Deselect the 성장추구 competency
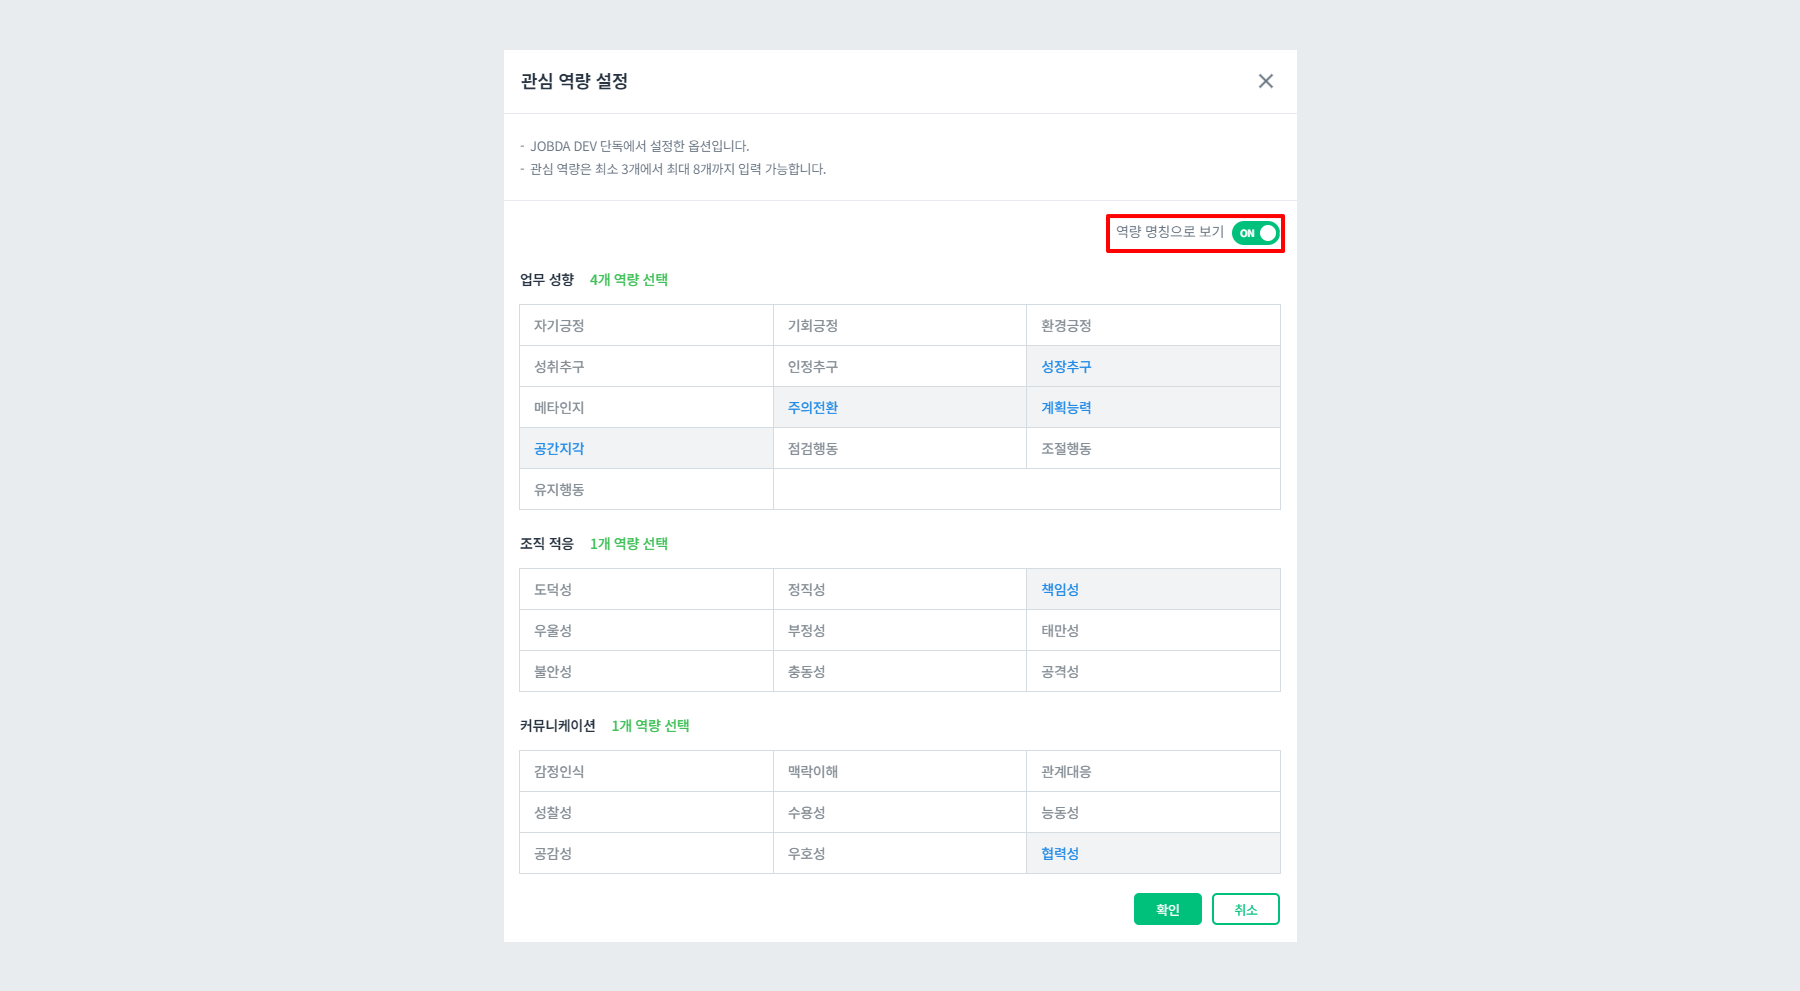Viewport: 1800px width, 991px height. pyautogui.click(x=1066, y=366)
